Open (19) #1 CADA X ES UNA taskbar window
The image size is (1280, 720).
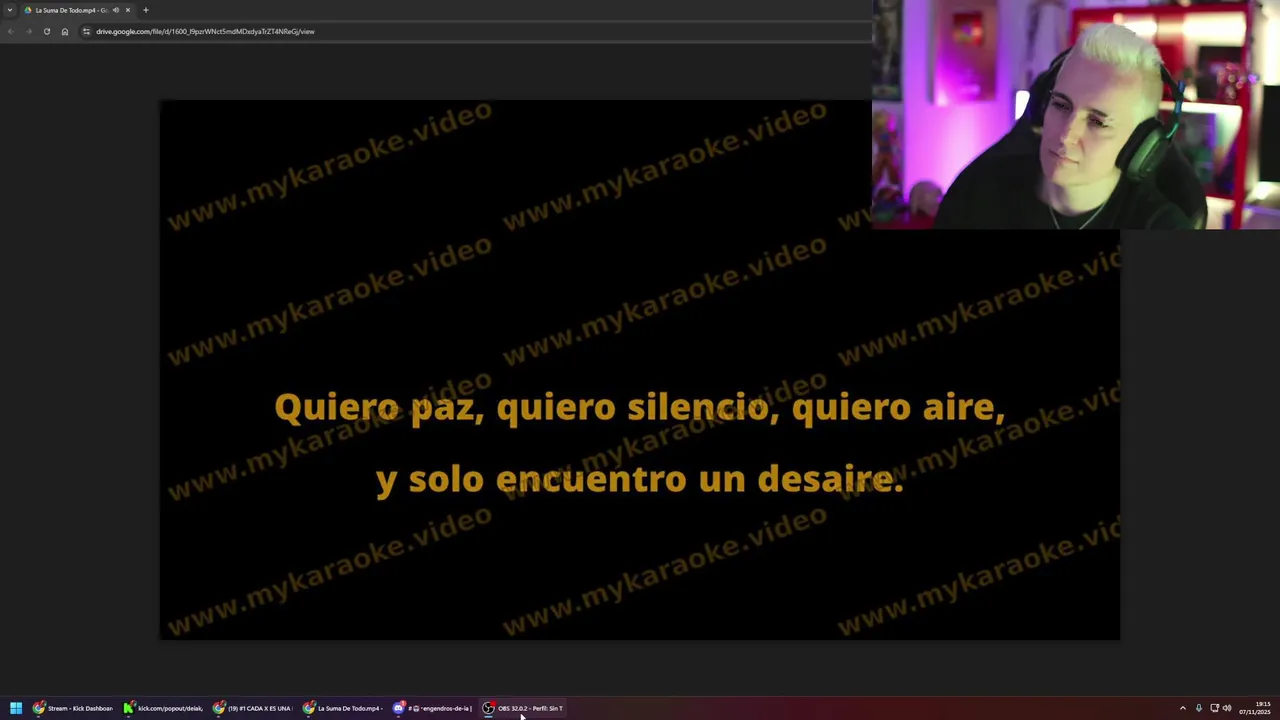253,708
